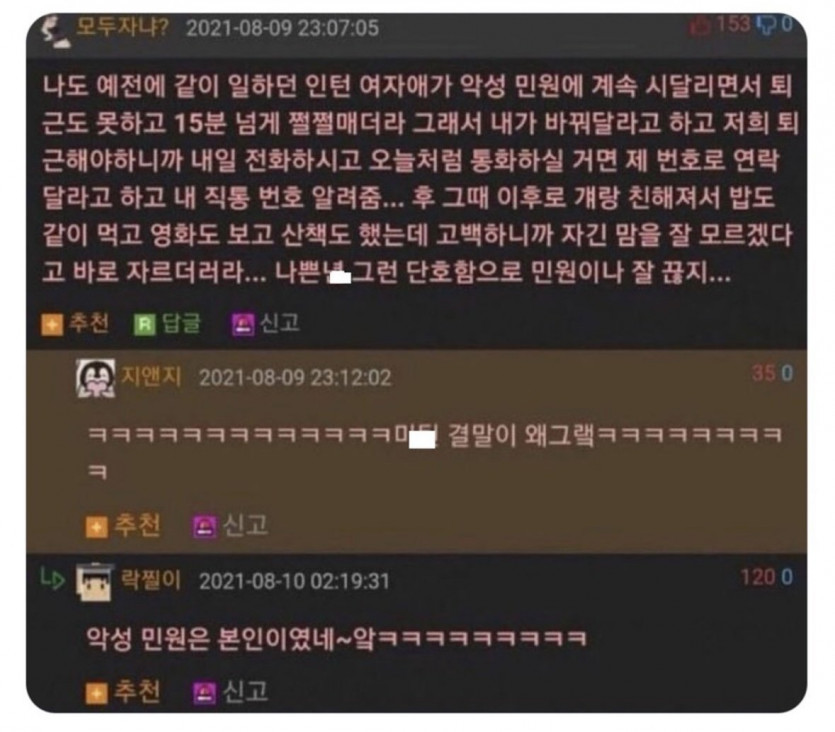Click orange 추천 icon under first comment
This screenshot has height=732, width=835.
(52, 324)
